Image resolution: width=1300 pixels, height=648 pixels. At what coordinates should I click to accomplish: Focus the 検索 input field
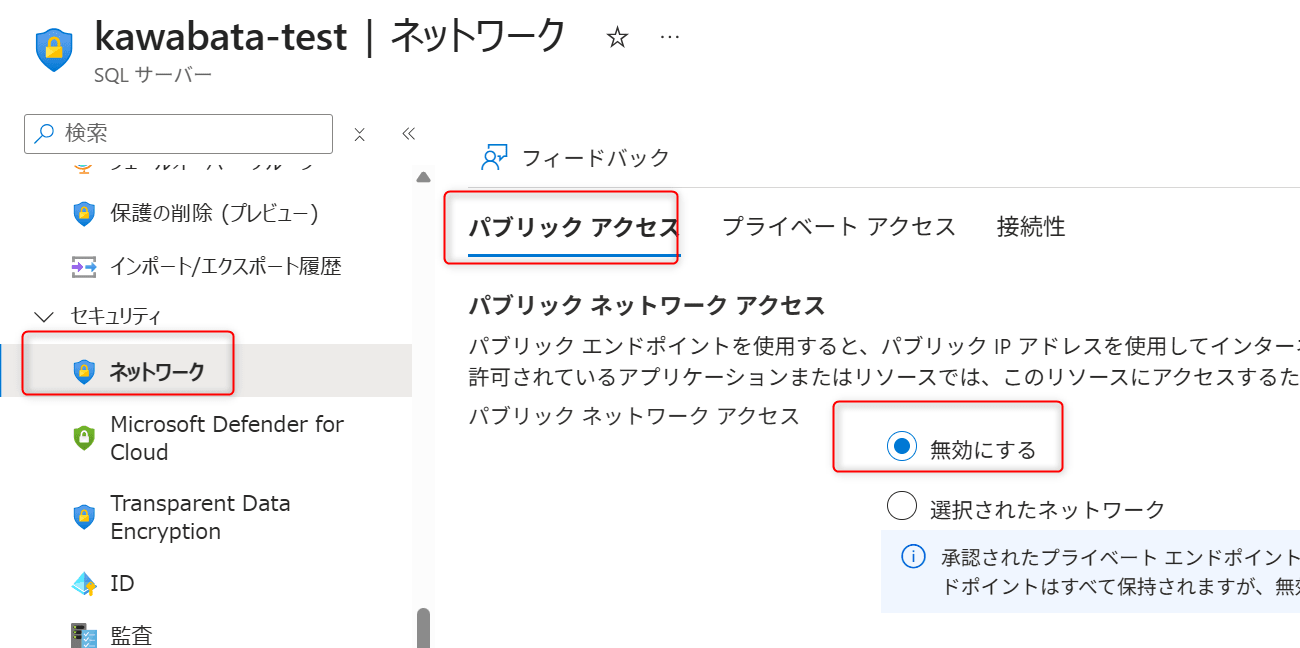pos(178,133)
